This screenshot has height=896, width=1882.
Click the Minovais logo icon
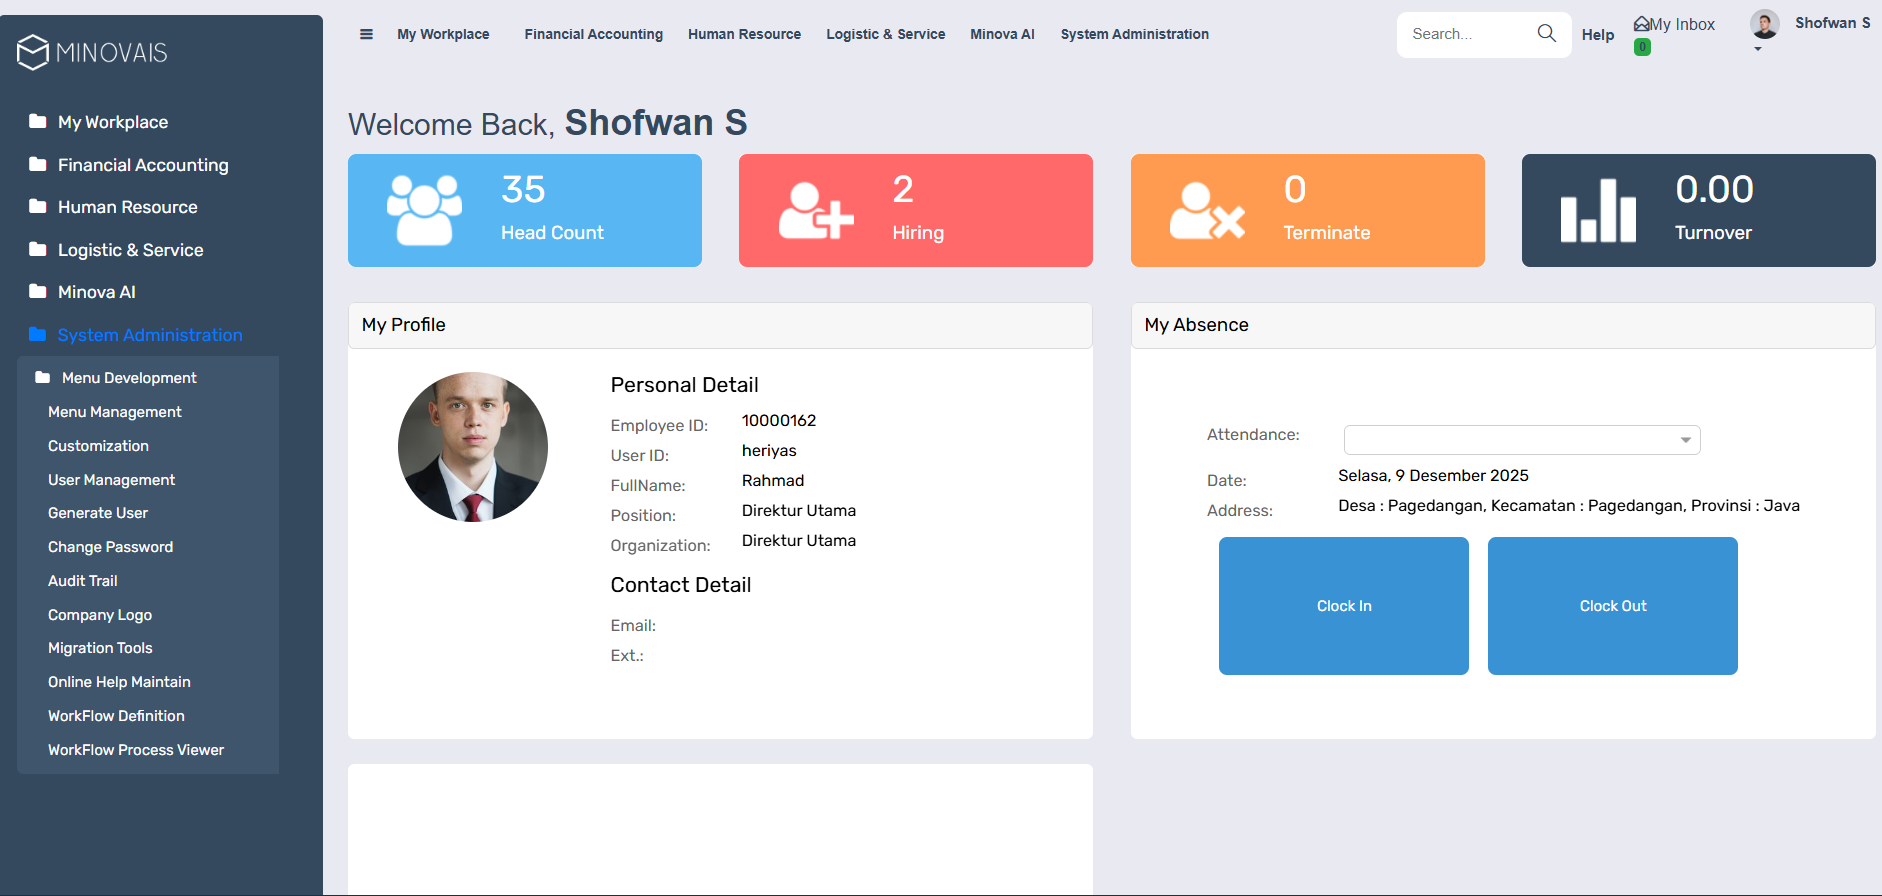[33, 52]
